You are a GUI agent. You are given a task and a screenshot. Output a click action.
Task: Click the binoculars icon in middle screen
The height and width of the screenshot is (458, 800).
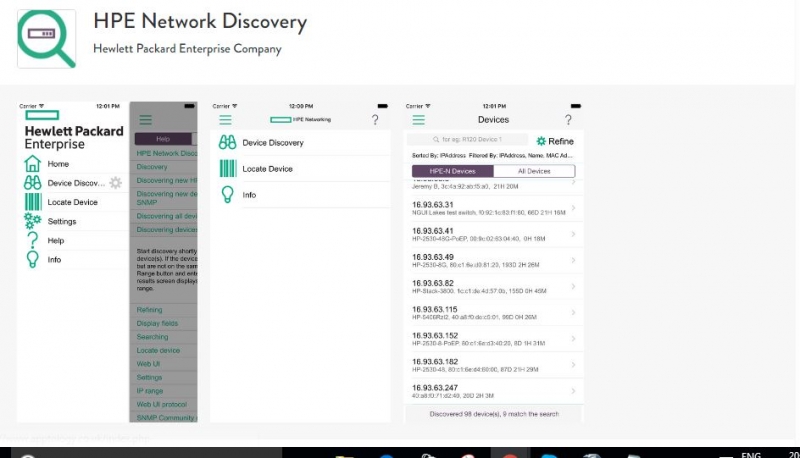228,143
